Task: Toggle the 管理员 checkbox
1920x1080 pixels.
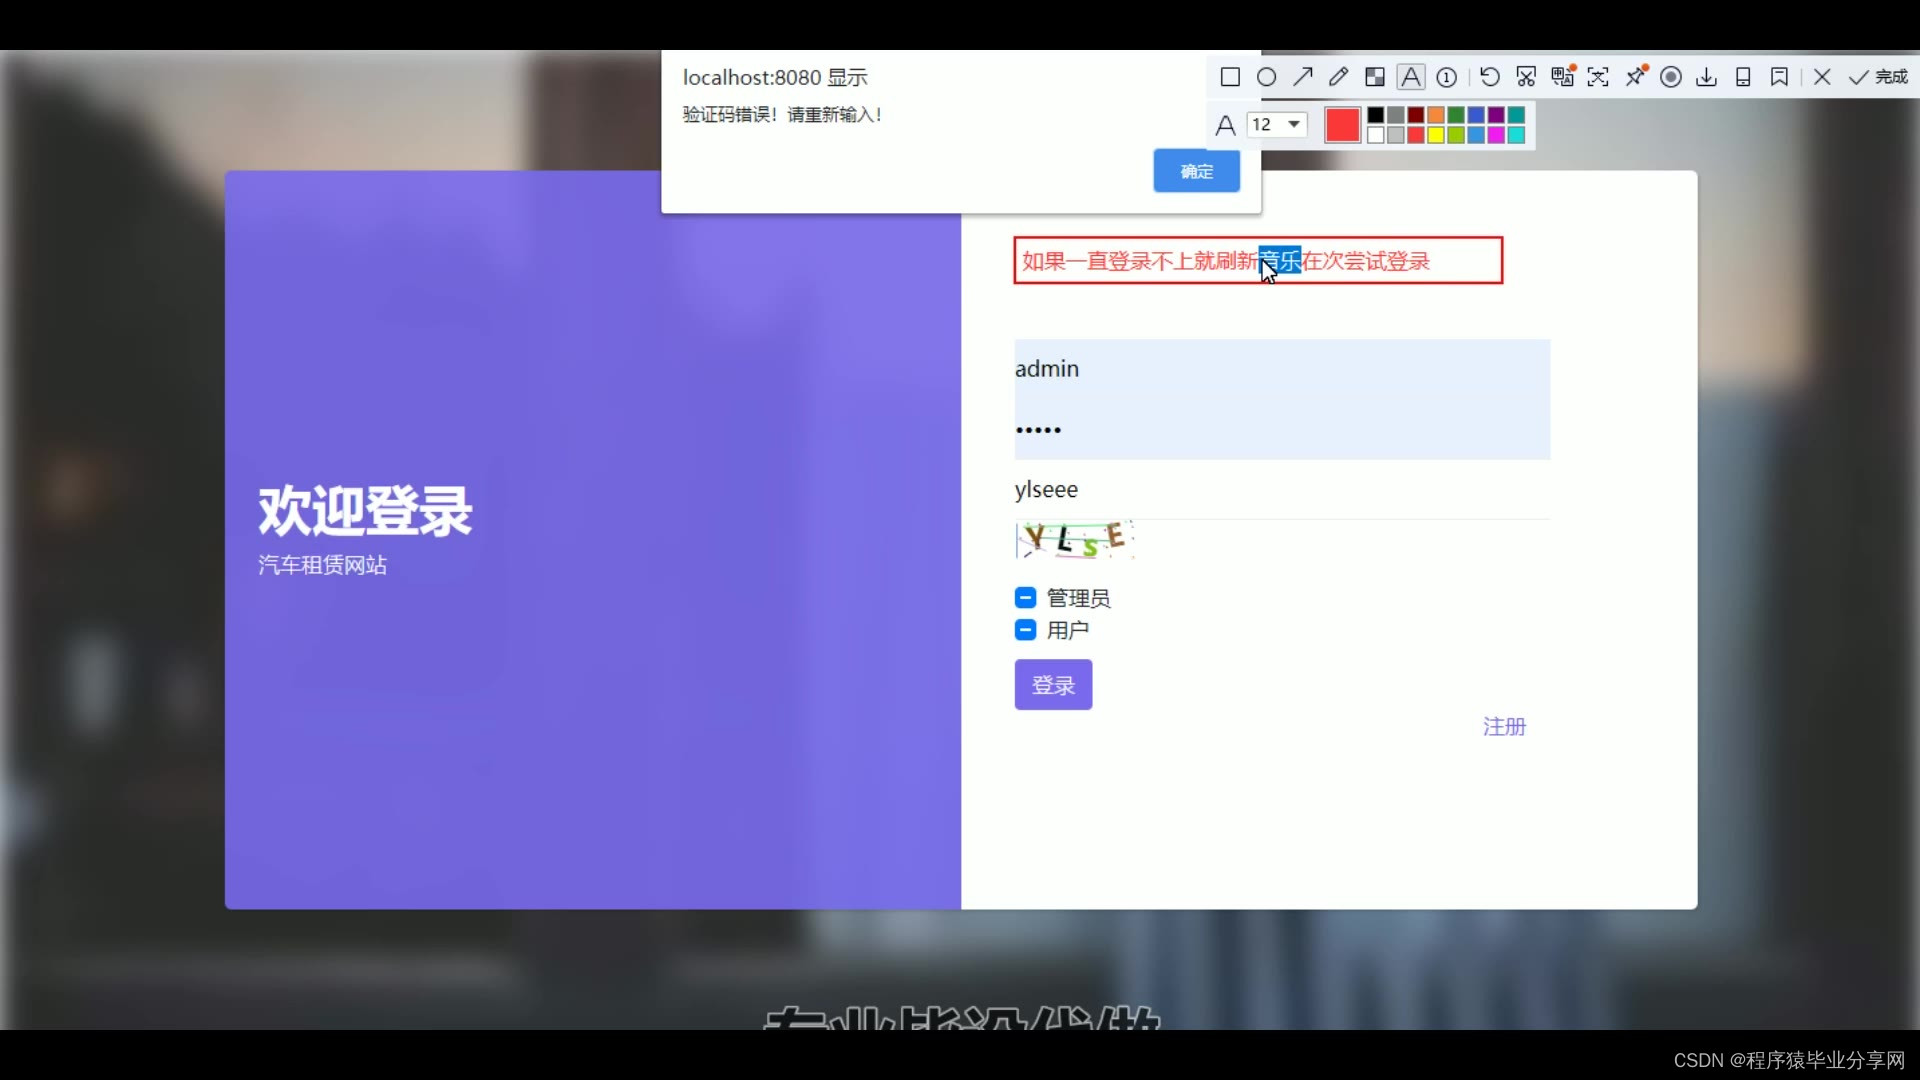Action: [1025, 598]
